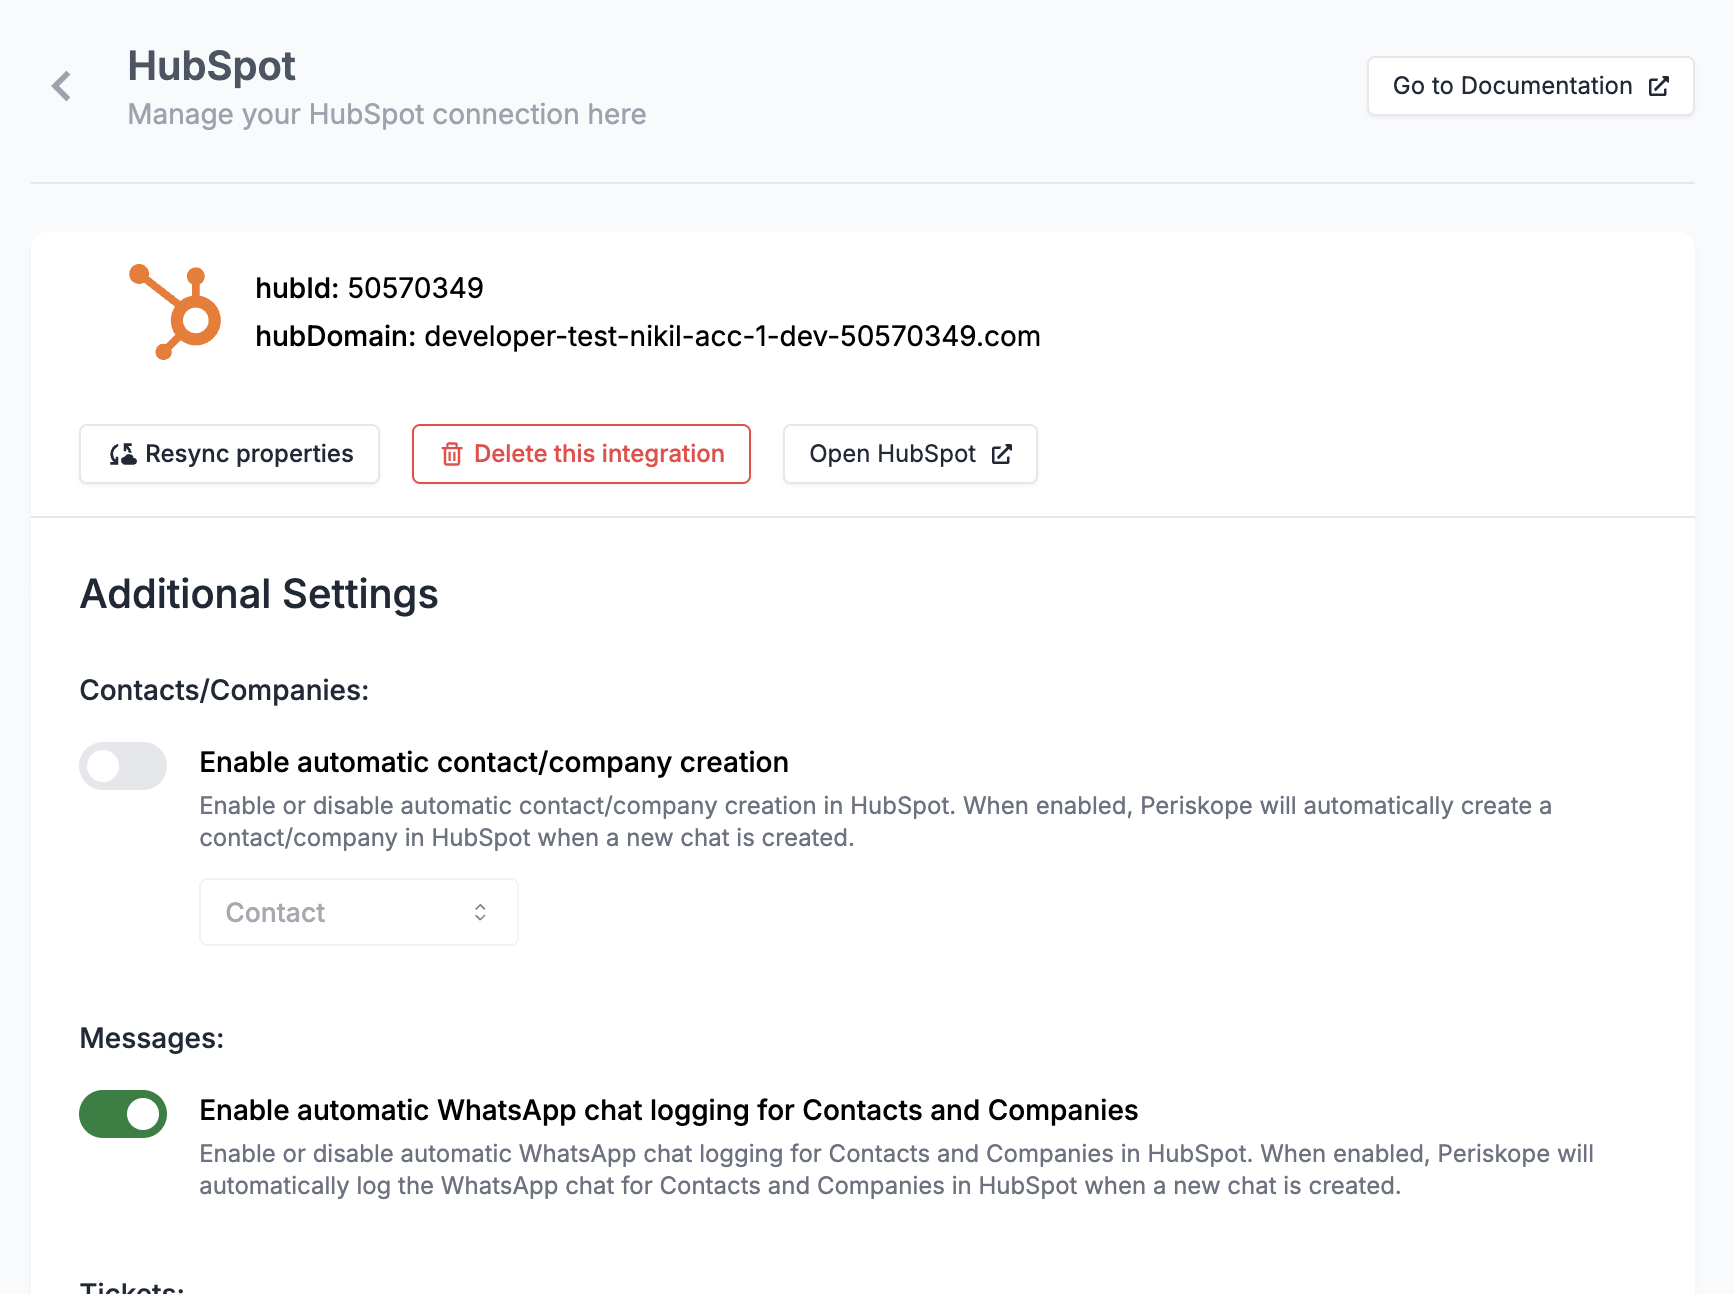Click 'Enable automatic WhatsApp chat logging' label
Screen dimensions: 1734x1294
pyautogui.click(x=668, y=1110)
